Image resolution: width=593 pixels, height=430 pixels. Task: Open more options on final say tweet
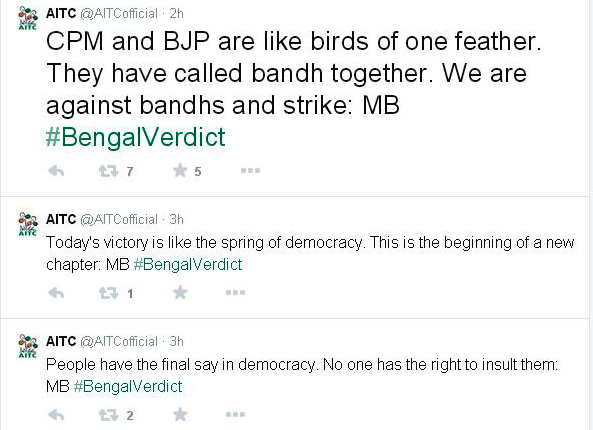[235, 414]
